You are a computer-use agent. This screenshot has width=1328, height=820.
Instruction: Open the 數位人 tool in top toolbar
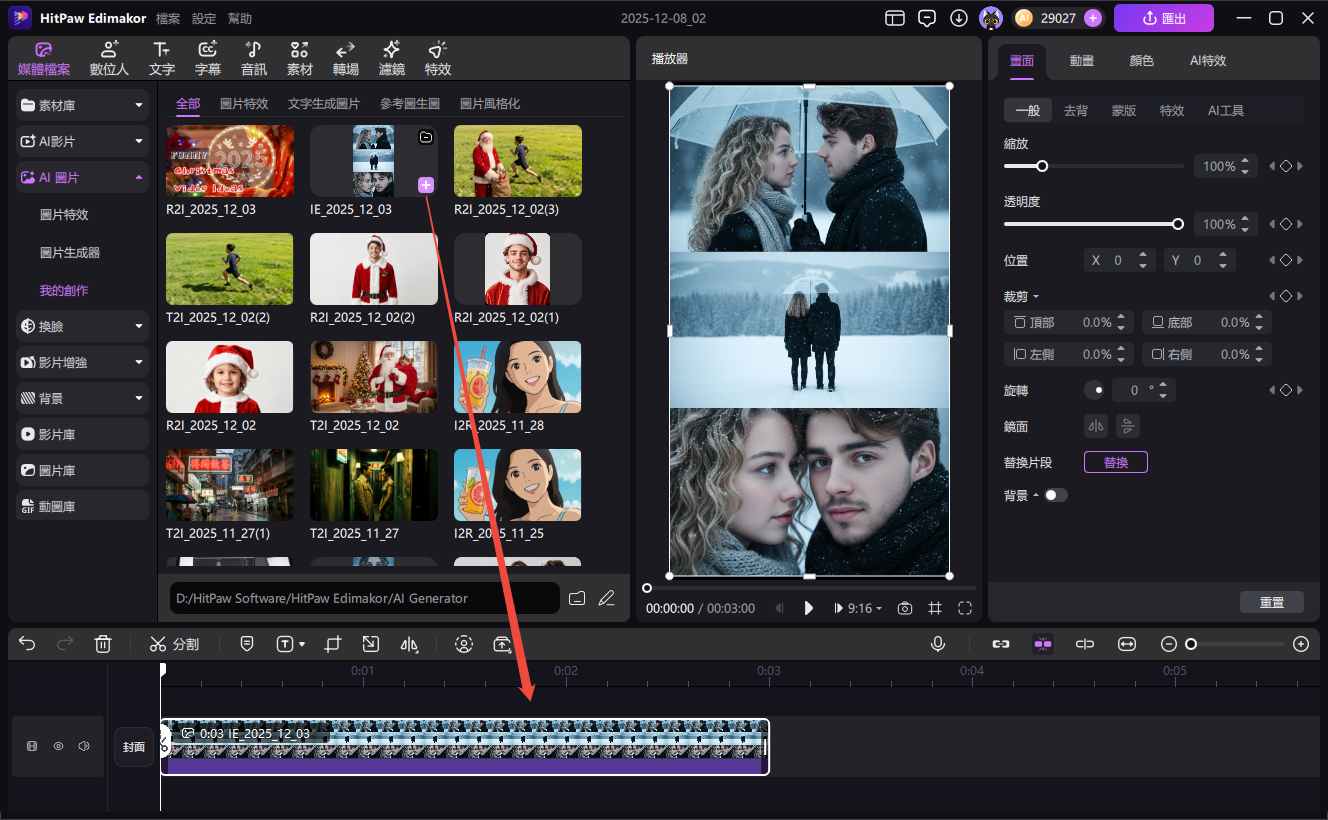(109, 59)
